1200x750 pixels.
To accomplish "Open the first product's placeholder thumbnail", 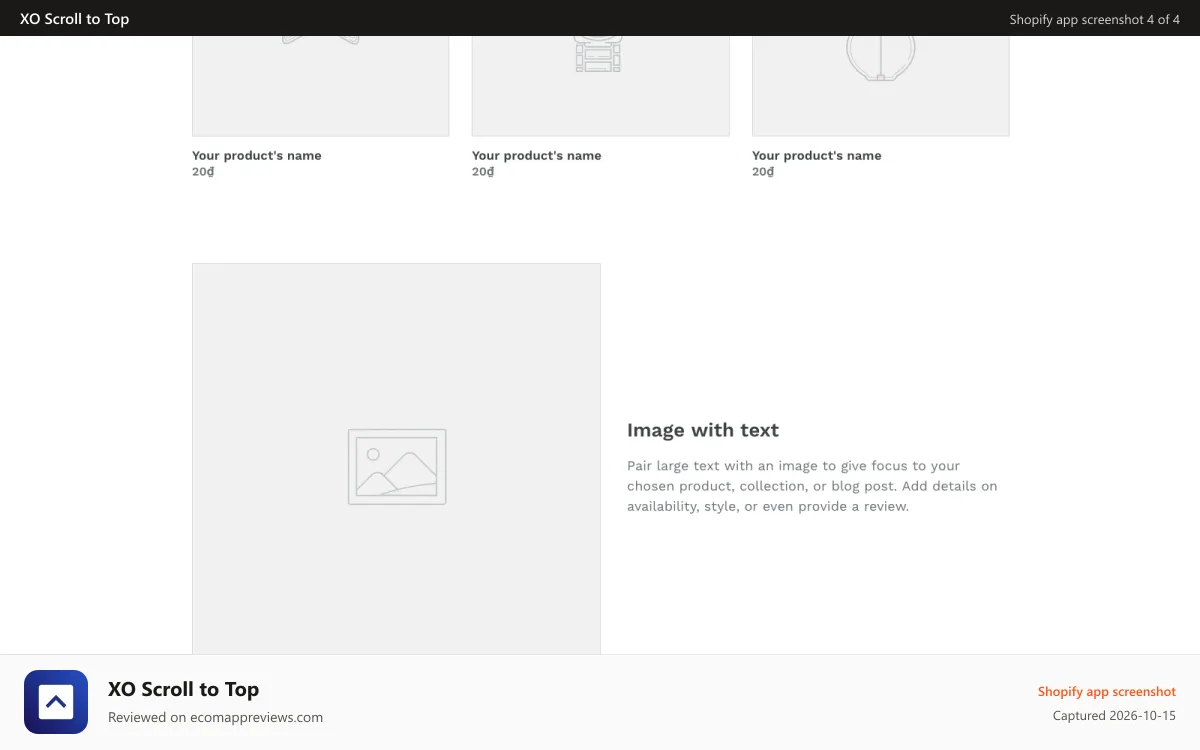I will (320, 86).
